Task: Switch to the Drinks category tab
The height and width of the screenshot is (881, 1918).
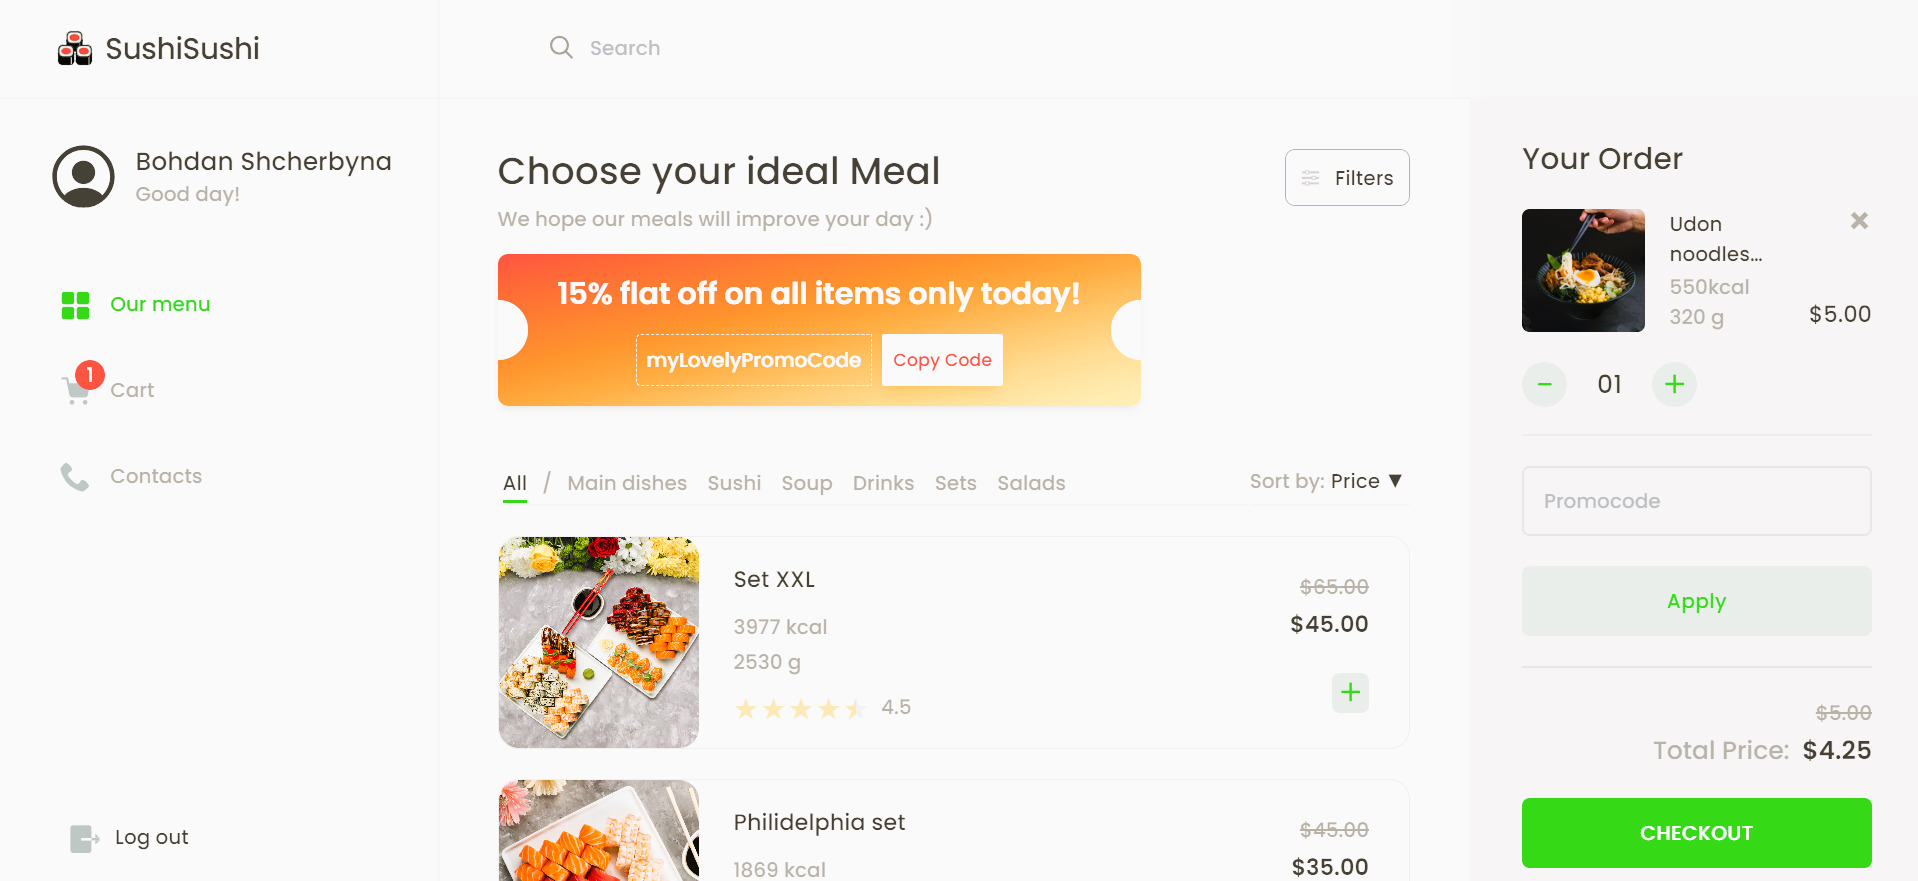Action: coord(883,483)
